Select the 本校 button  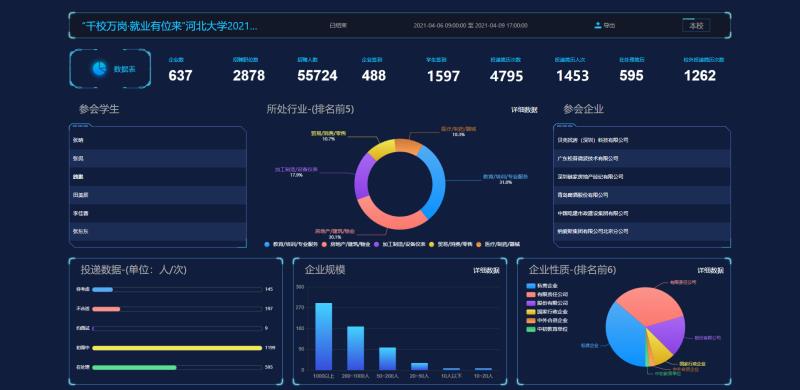click(x=696, y=26)
